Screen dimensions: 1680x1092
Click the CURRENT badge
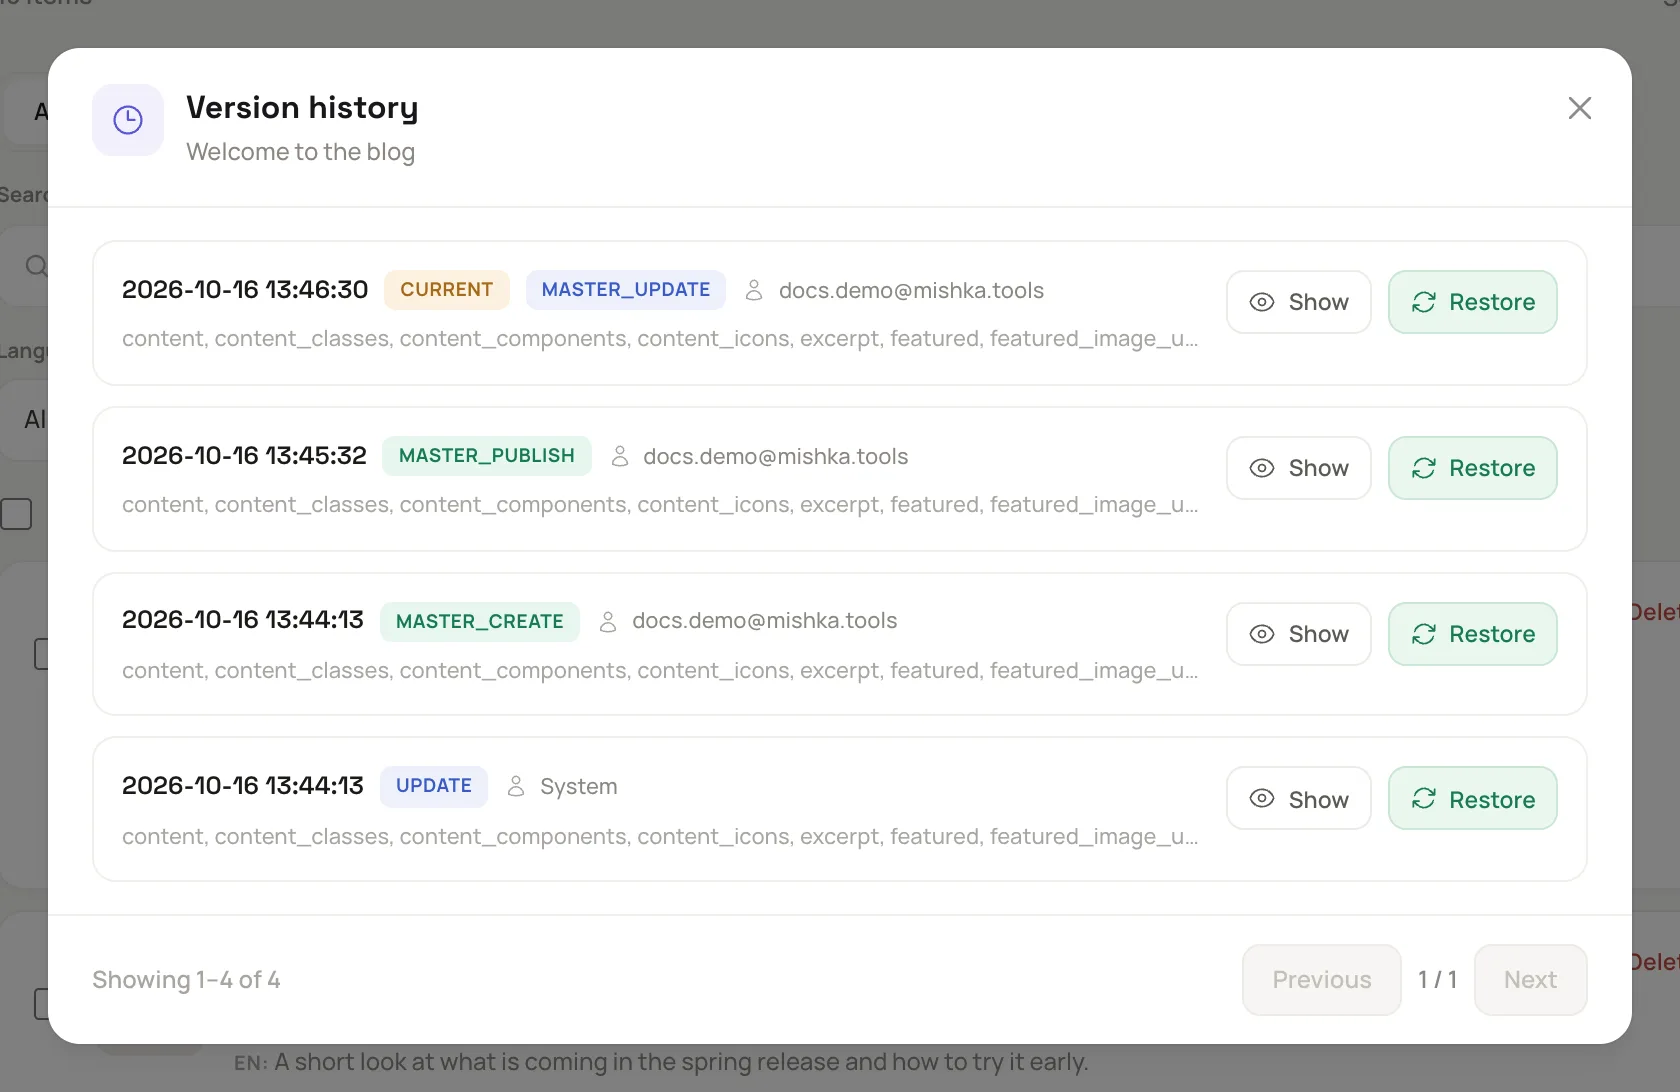pos(447,290)
